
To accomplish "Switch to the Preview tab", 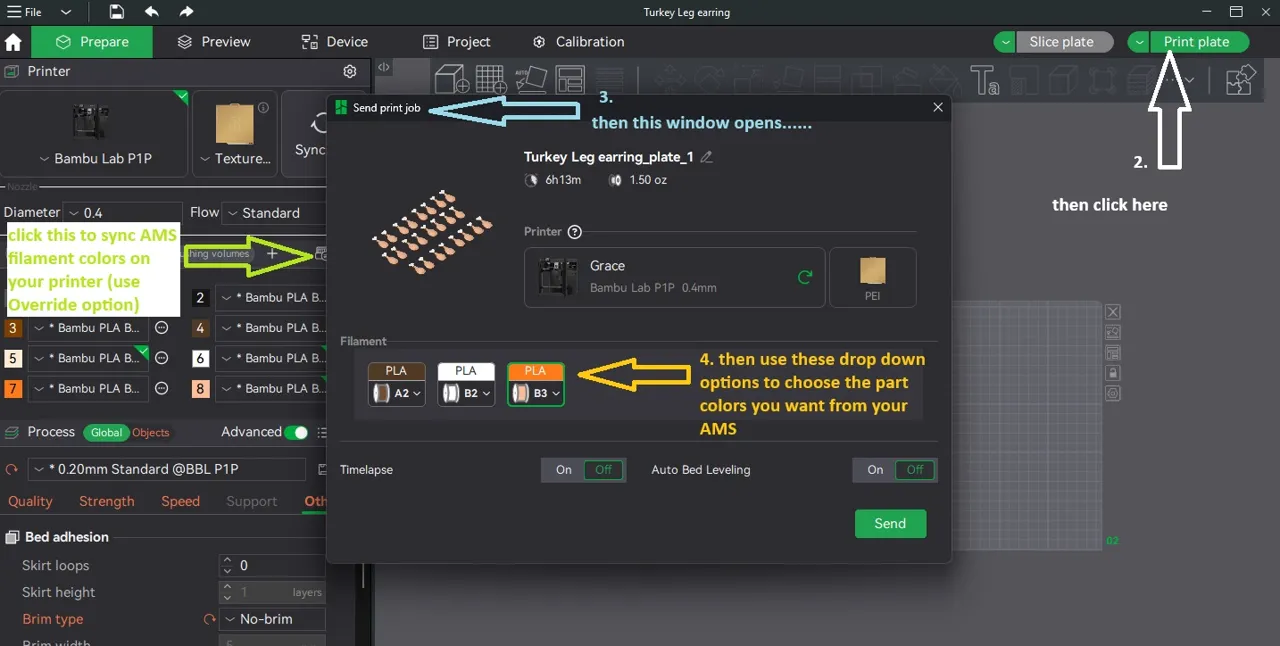I will (x=214, y=42).
